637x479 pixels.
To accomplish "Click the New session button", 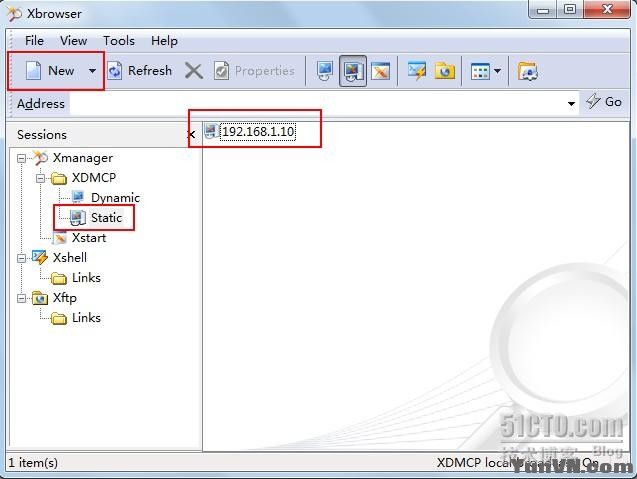I will pyautogui.click(x=50, y=71).
